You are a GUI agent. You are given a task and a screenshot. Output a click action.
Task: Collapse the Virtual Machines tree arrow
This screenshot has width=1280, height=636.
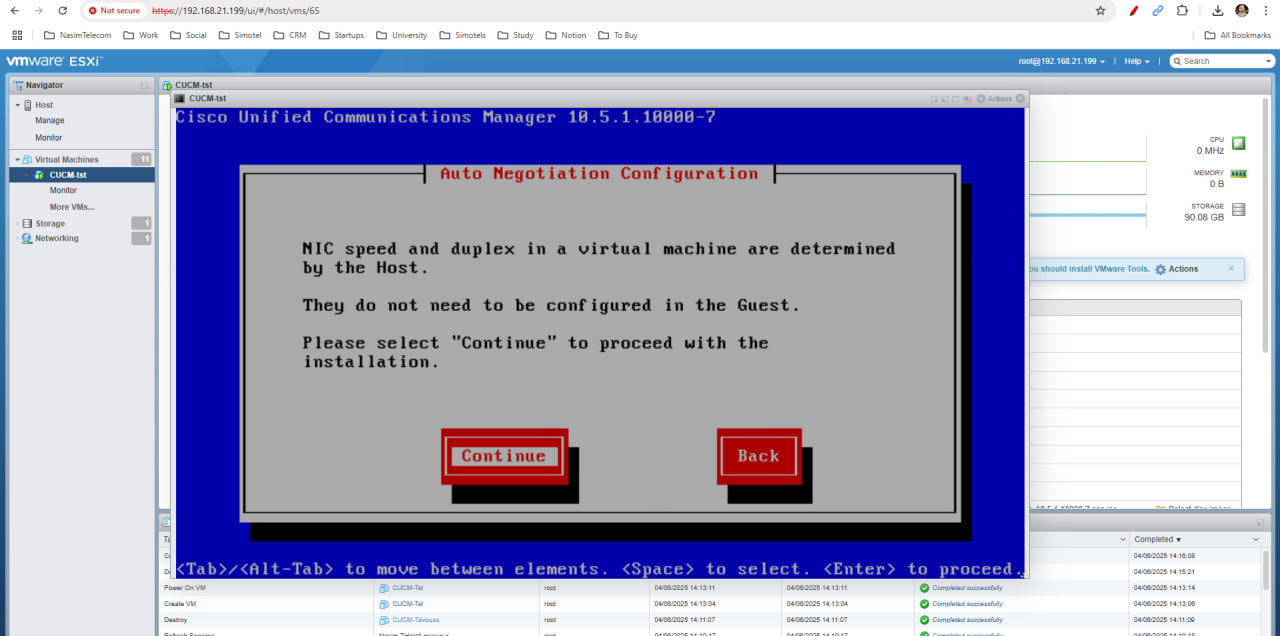17,160
